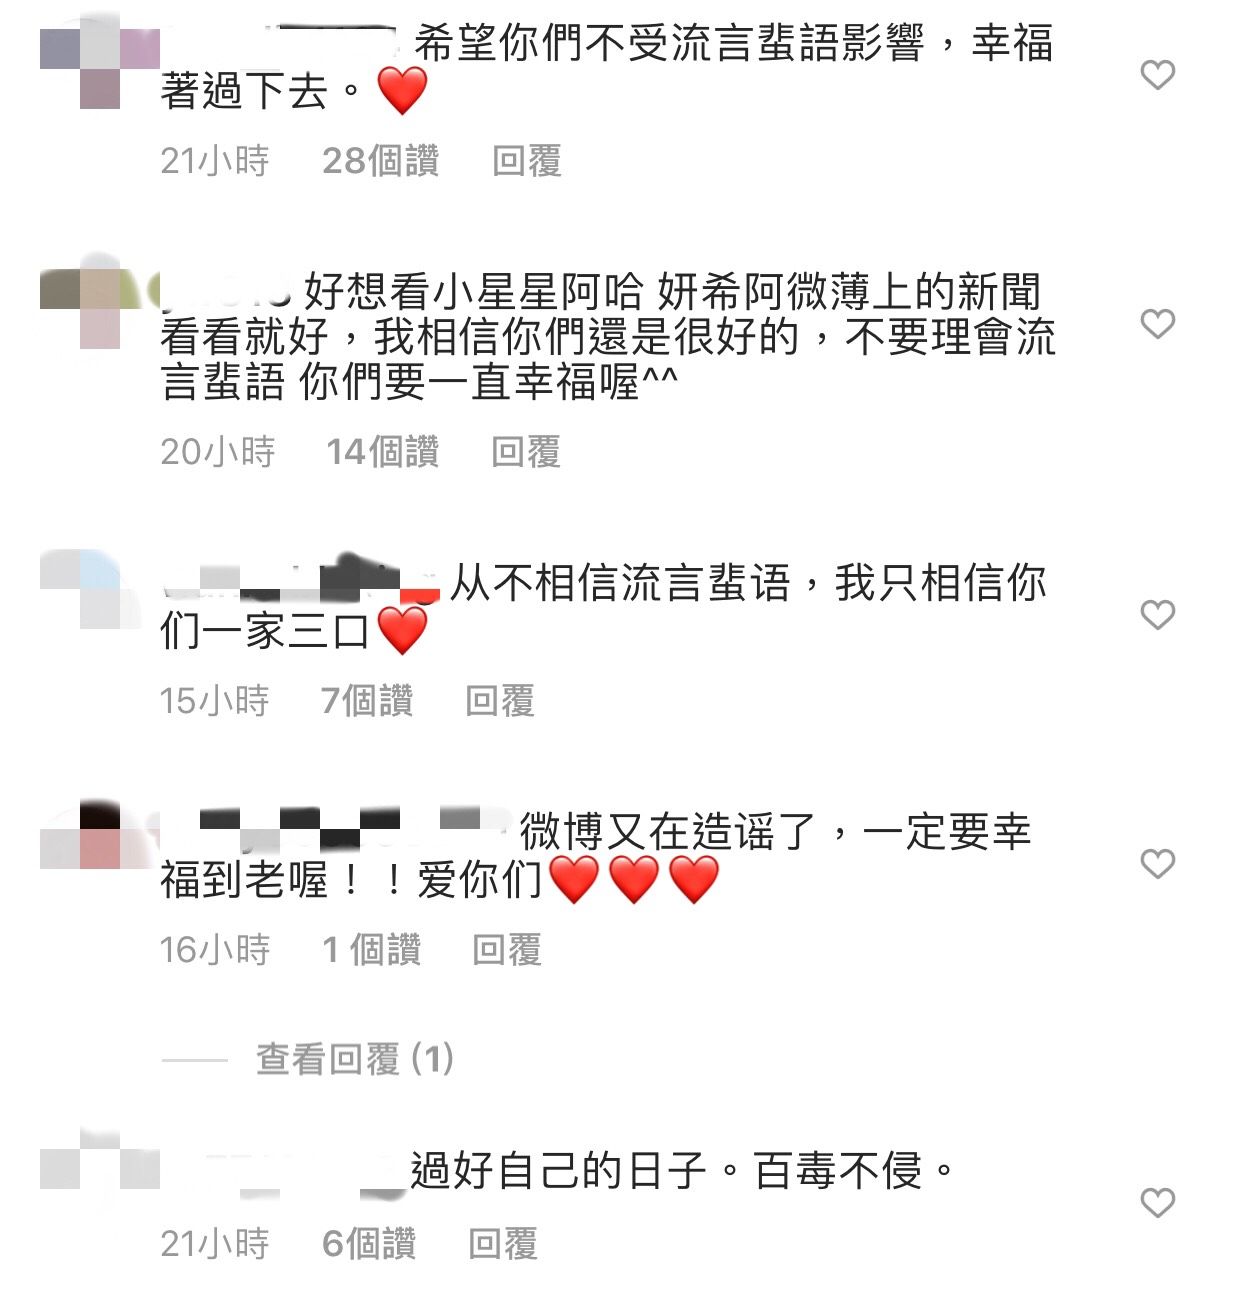
Task: Like the 百毒不侵 comment
Action: (1157, 1202)
